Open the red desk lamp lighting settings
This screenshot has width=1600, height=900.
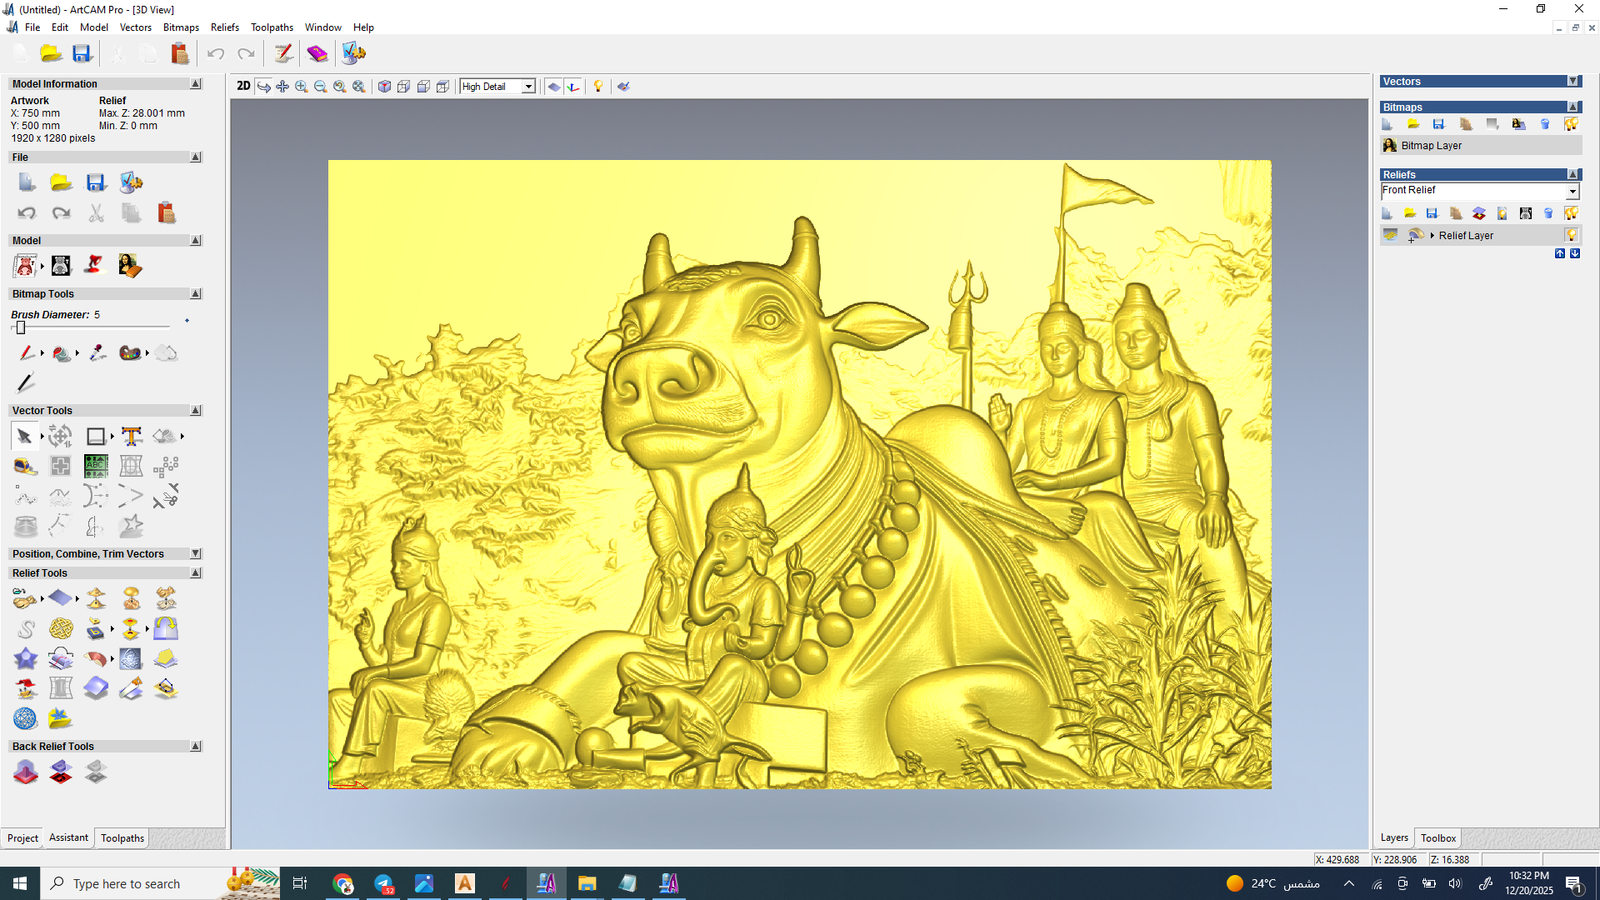94,265
